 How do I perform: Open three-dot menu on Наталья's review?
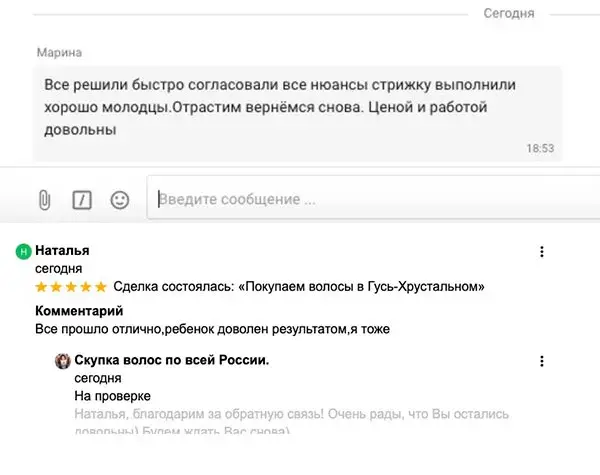point(542,251)
